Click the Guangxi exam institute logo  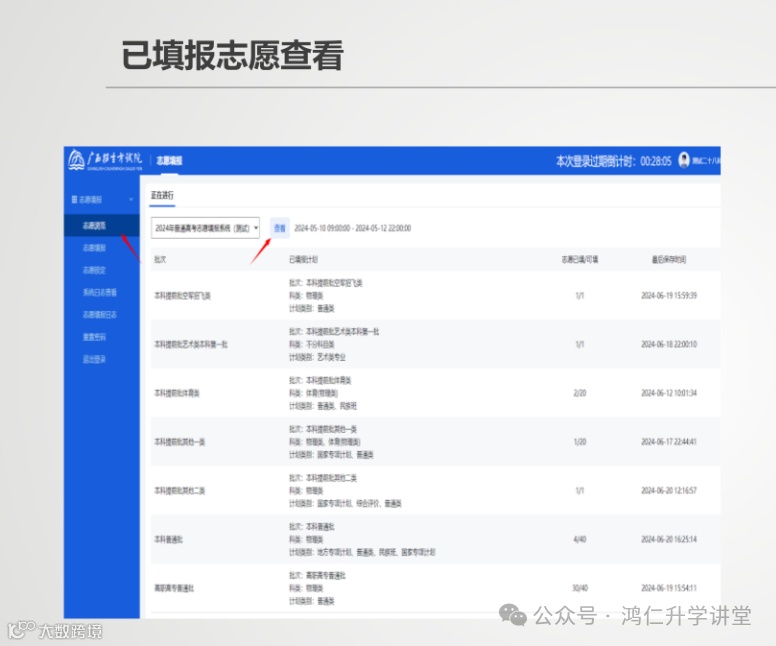coord(105,160)
